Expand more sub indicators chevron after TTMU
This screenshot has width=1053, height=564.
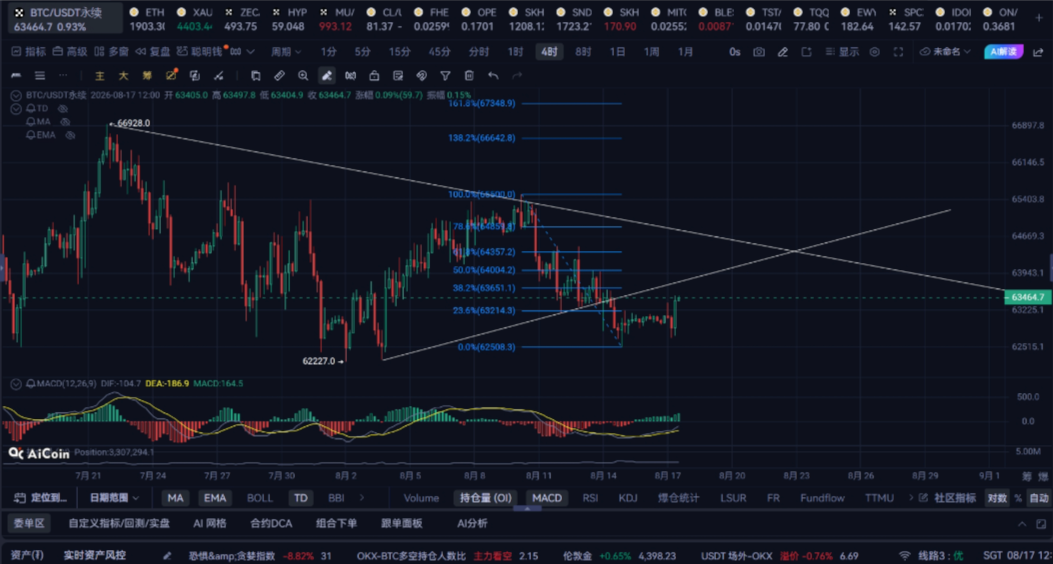coord(911,498)
